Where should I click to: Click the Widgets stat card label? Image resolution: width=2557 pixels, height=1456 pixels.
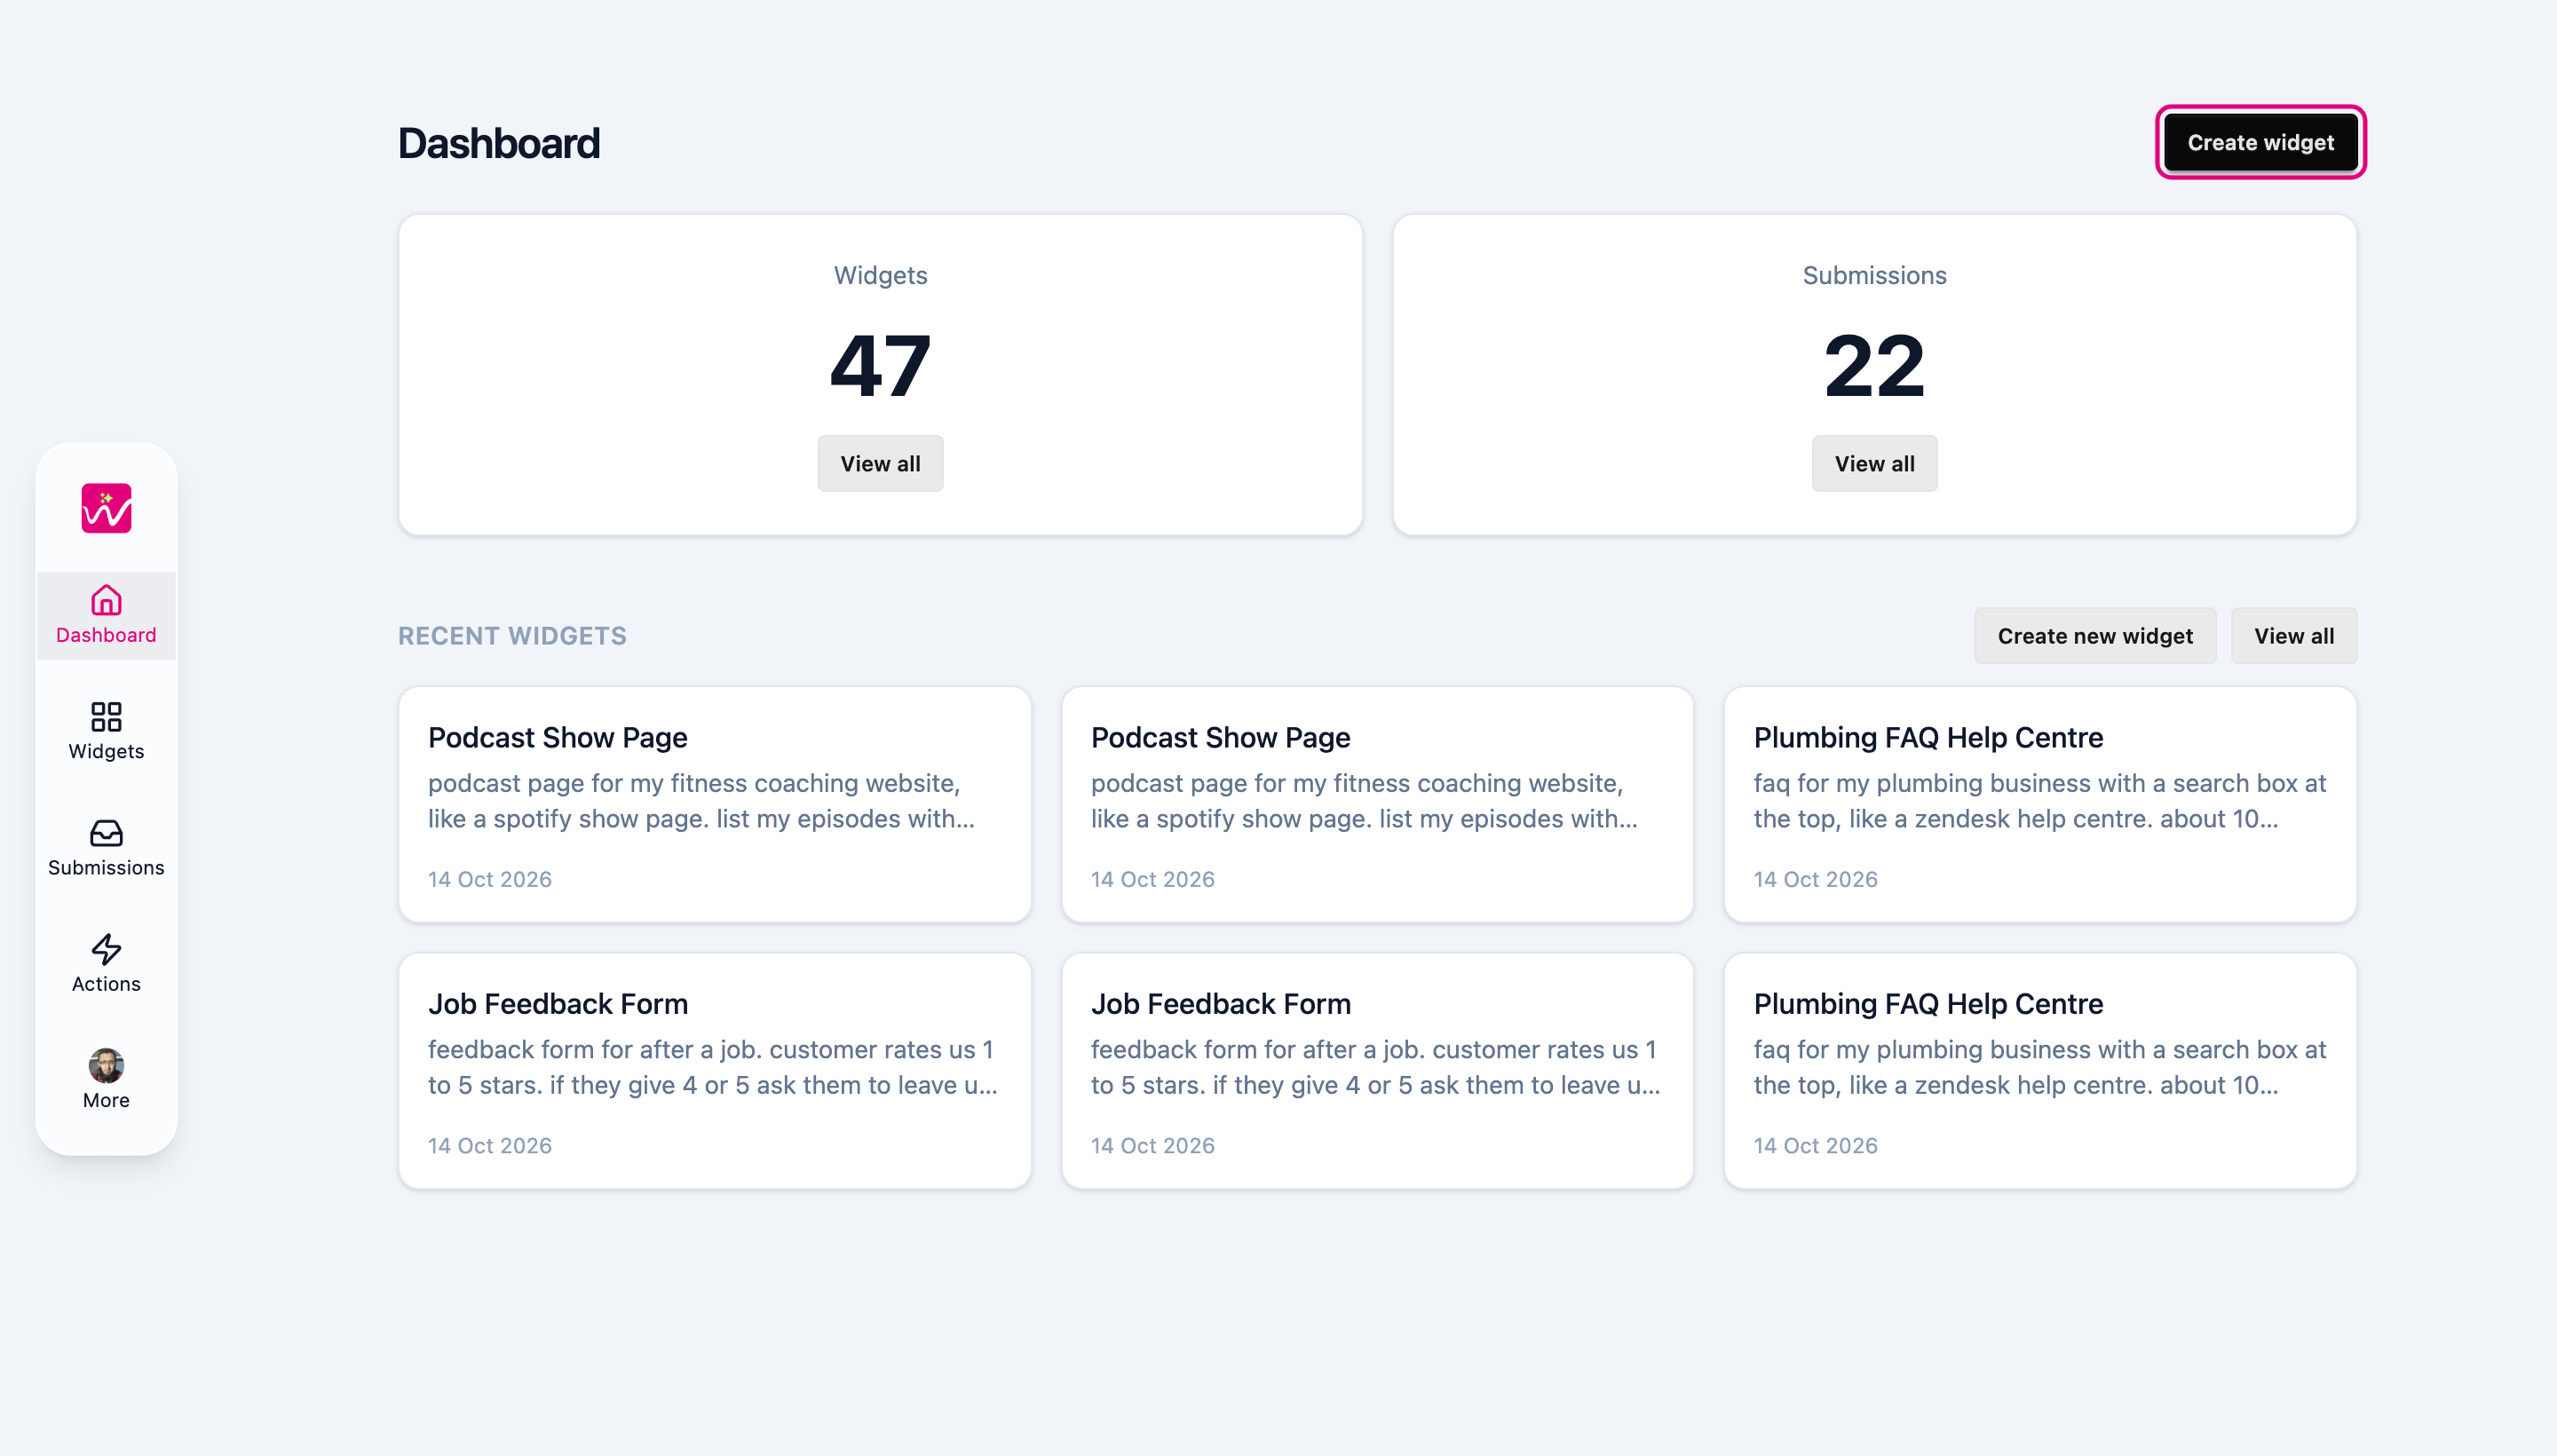(880, 275)
